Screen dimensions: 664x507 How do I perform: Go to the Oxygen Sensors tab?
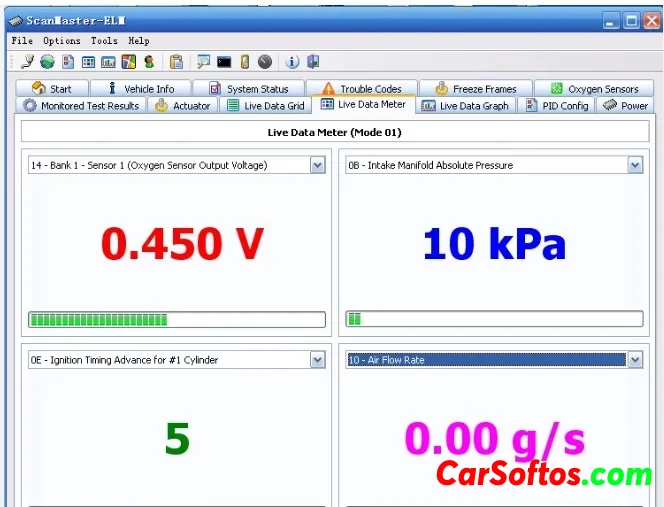tap(594, 88)
